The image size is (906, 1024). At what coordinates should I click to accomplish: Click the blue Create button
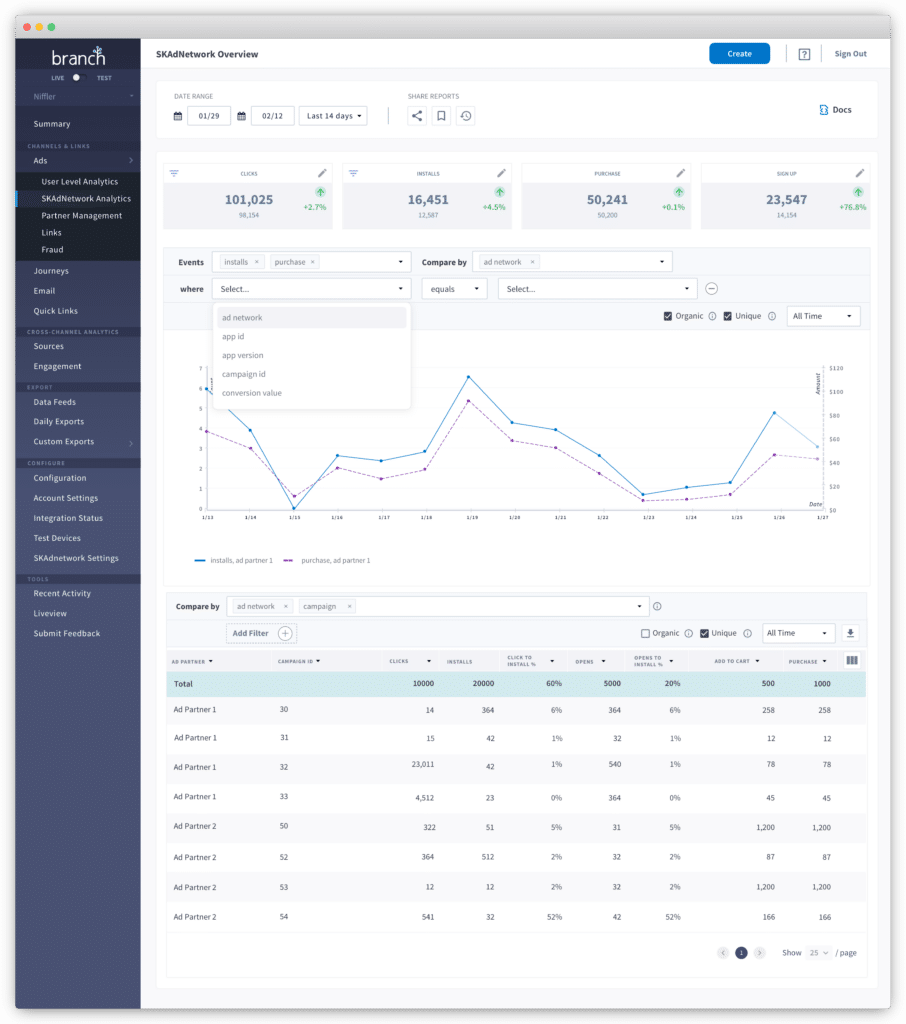coord(739,53)
